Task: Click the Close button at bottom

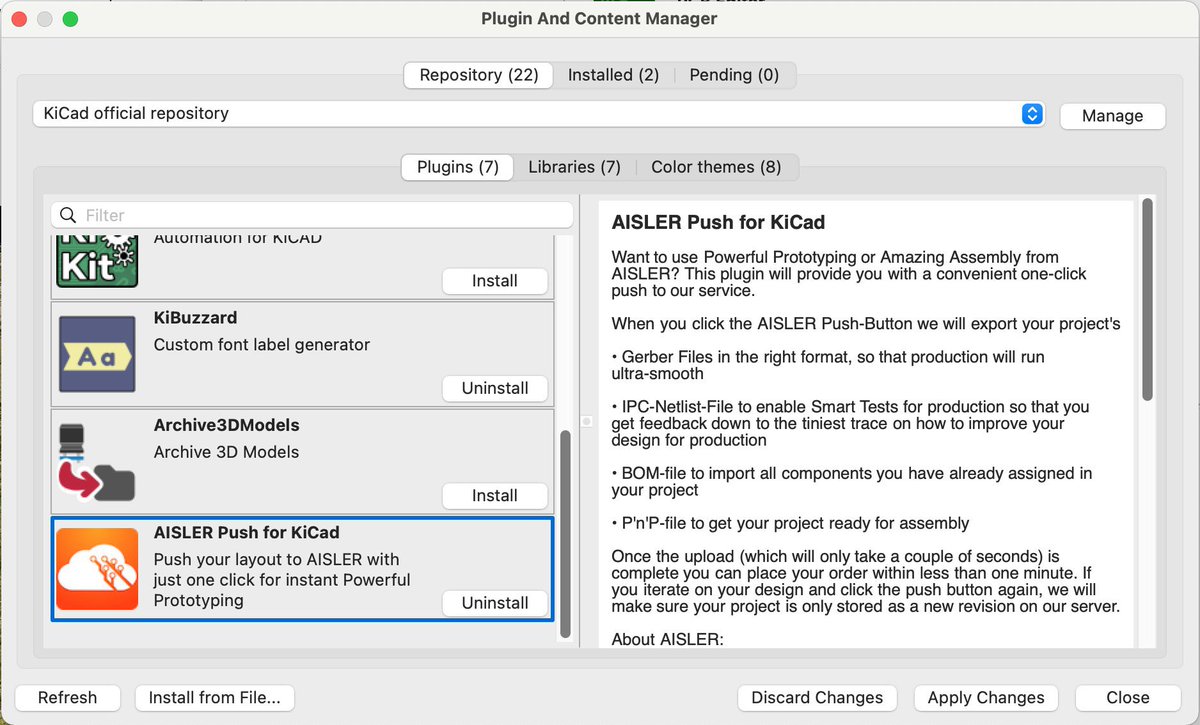Action: click(x=1128, y=698)
